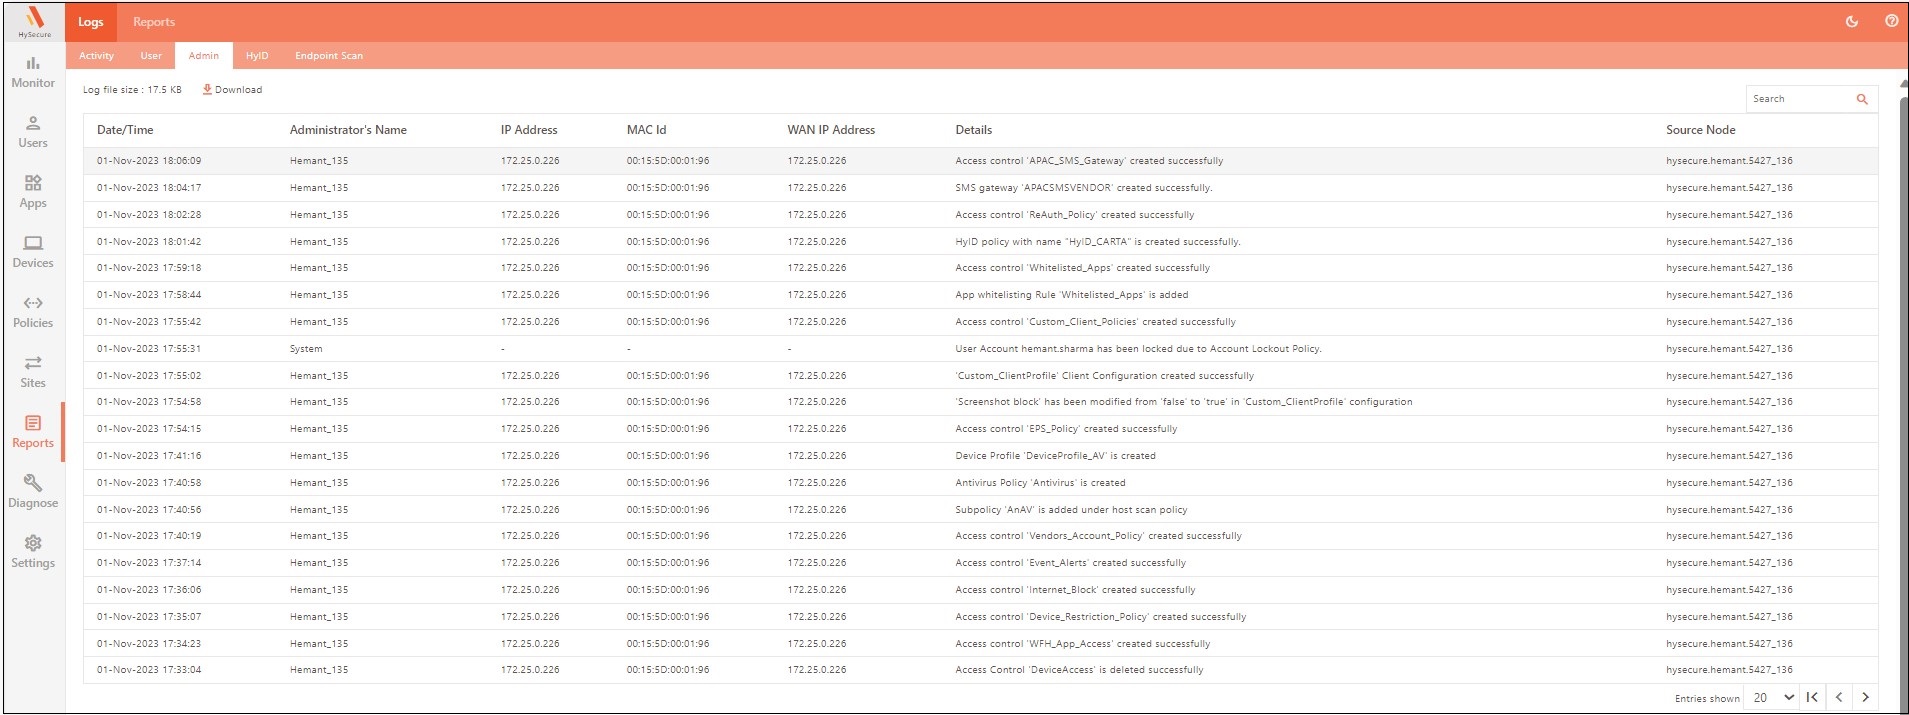Toggle dark mode with the moon icon
Image resolution: width=1909 pixels, height=715 pixels.
[x=1852, y=21]
